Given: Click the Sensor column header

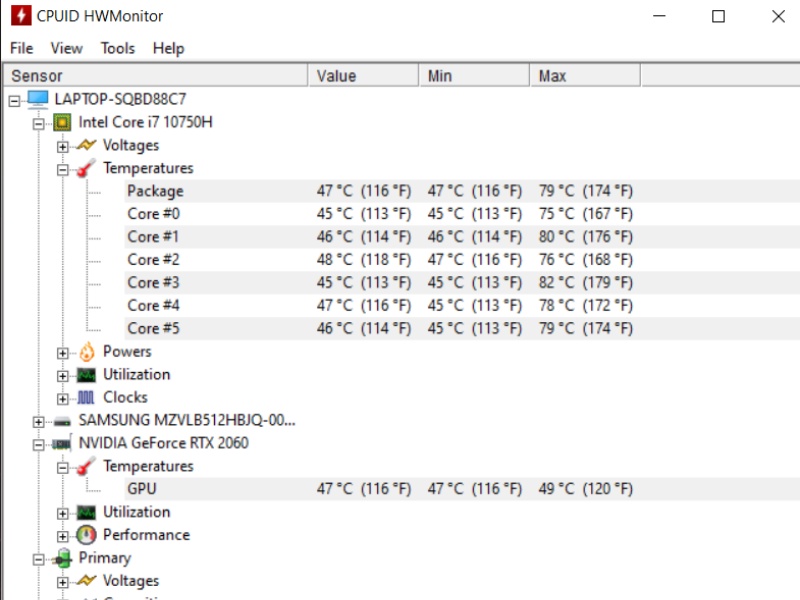Looking at the screenshot, I should click(x=155, y=76).
